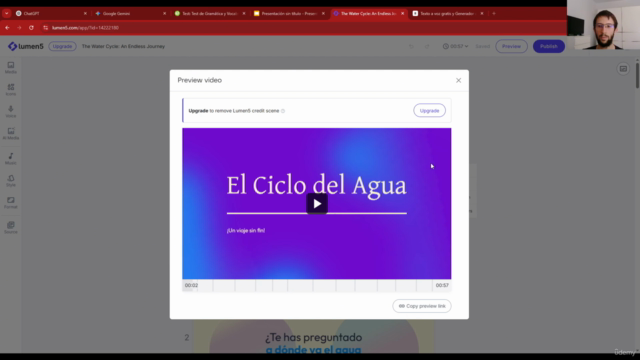640x360 pixels.
Task: Close the Google Gemini browser tab
Action: [x=164, y=13]
